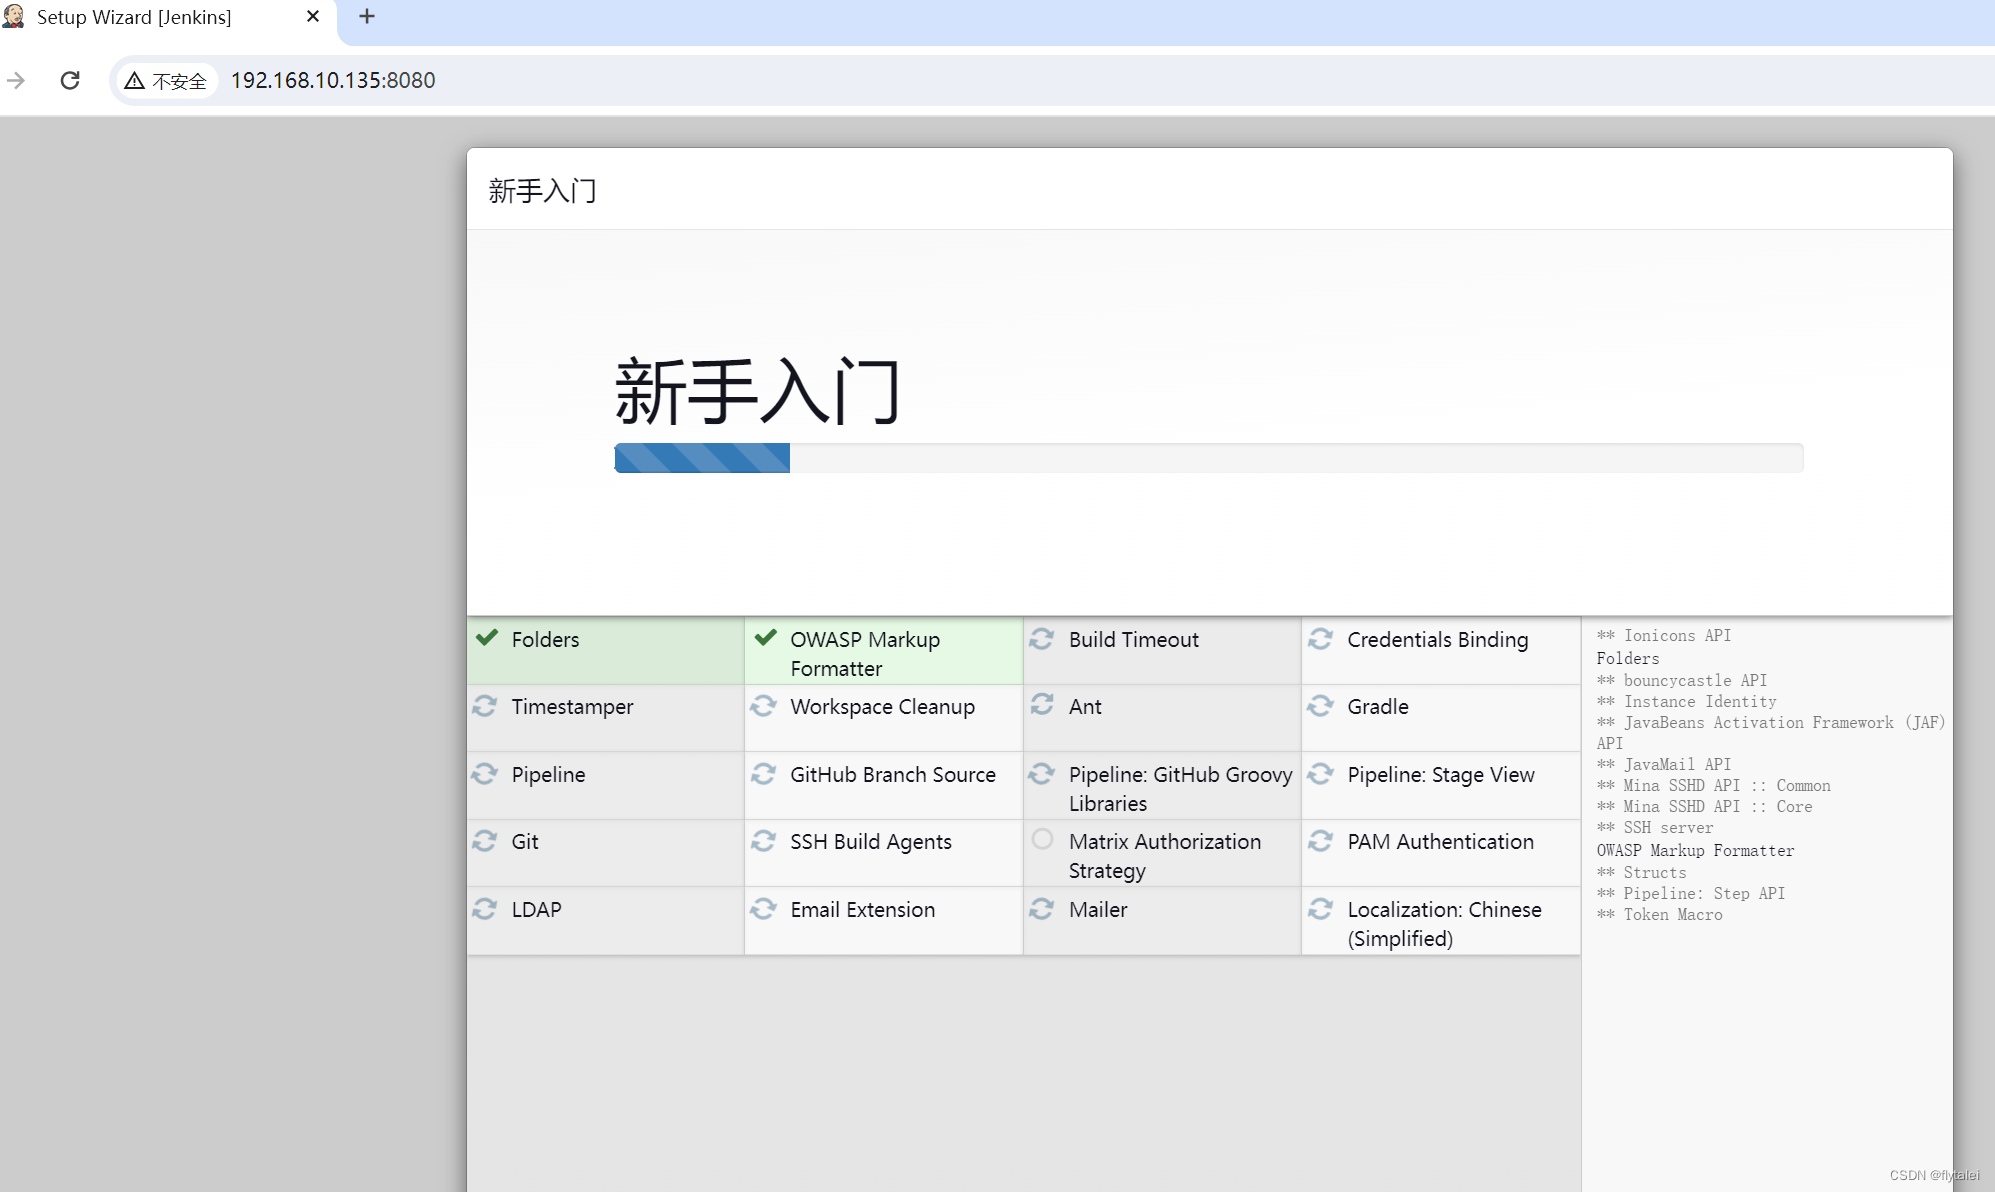Image resolution: width=1995 pixels, height=1192 pixels.
Task: Click the Mailer plugin label
Action: click(1097, 910)
